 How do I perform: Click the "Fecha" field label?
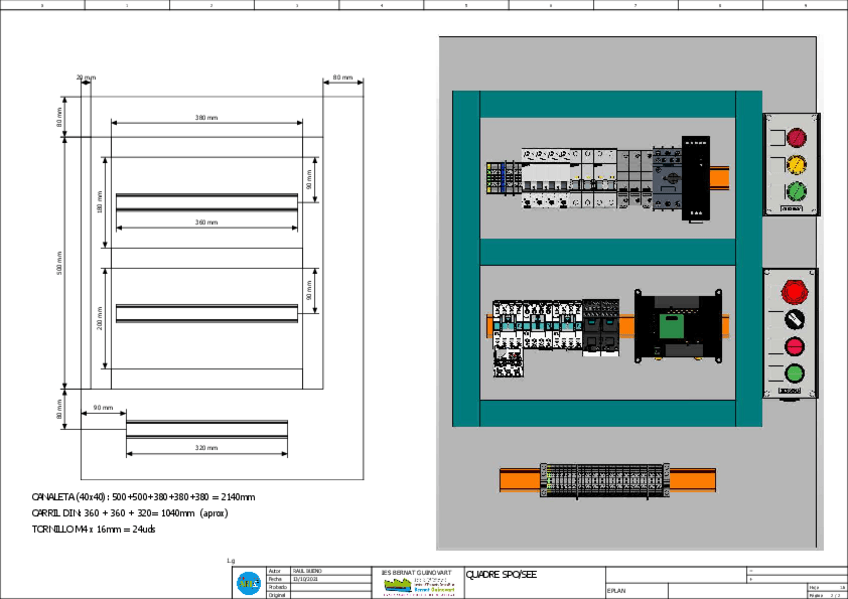click(x=275, y=579)
